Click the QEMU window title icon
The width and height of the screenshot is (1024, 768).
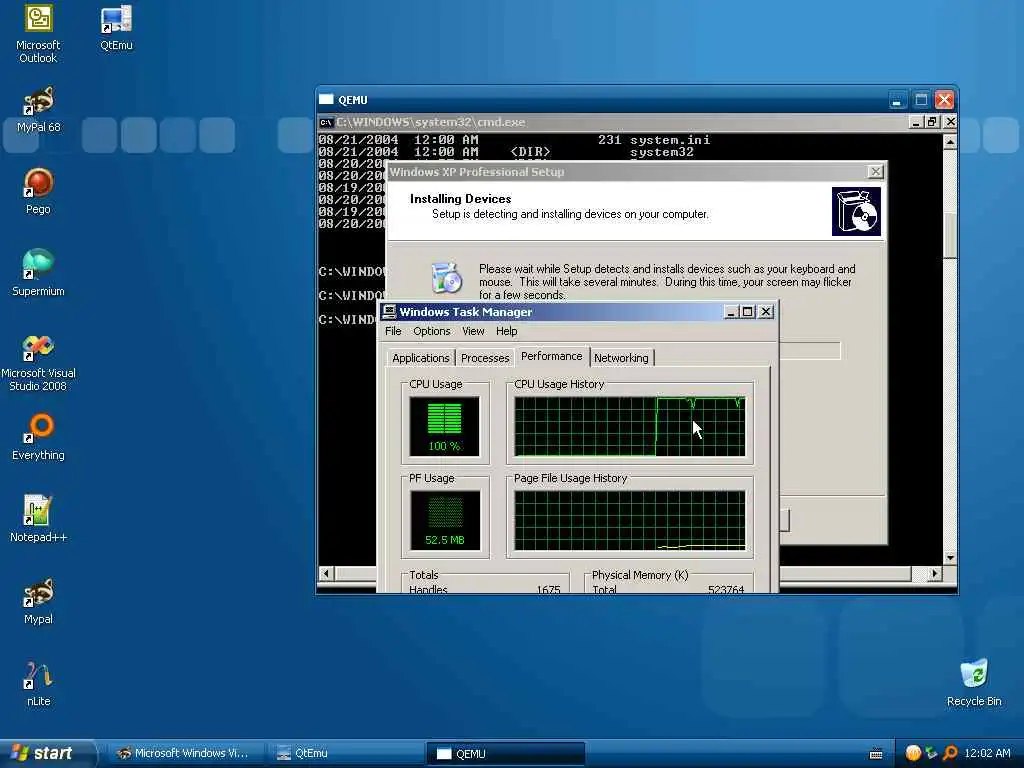(326, 100)
